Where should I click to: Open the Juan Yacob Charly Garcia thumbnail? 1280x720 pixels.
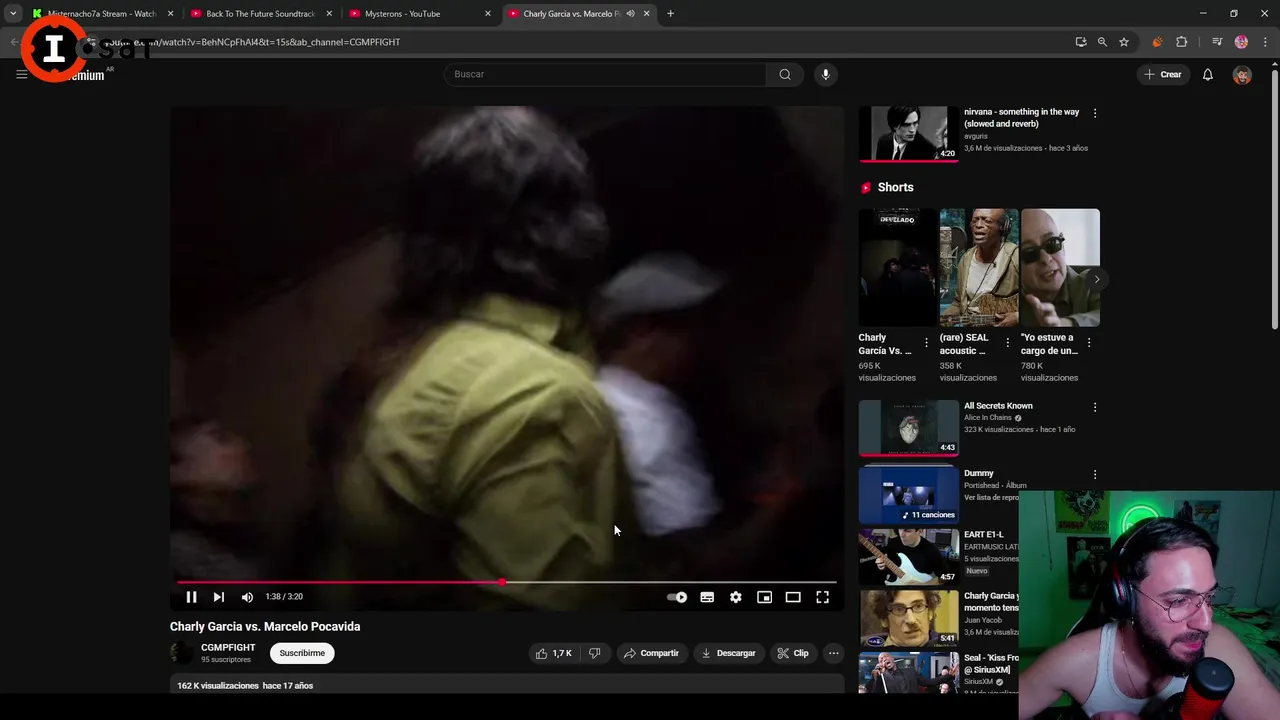pos(908,618)
